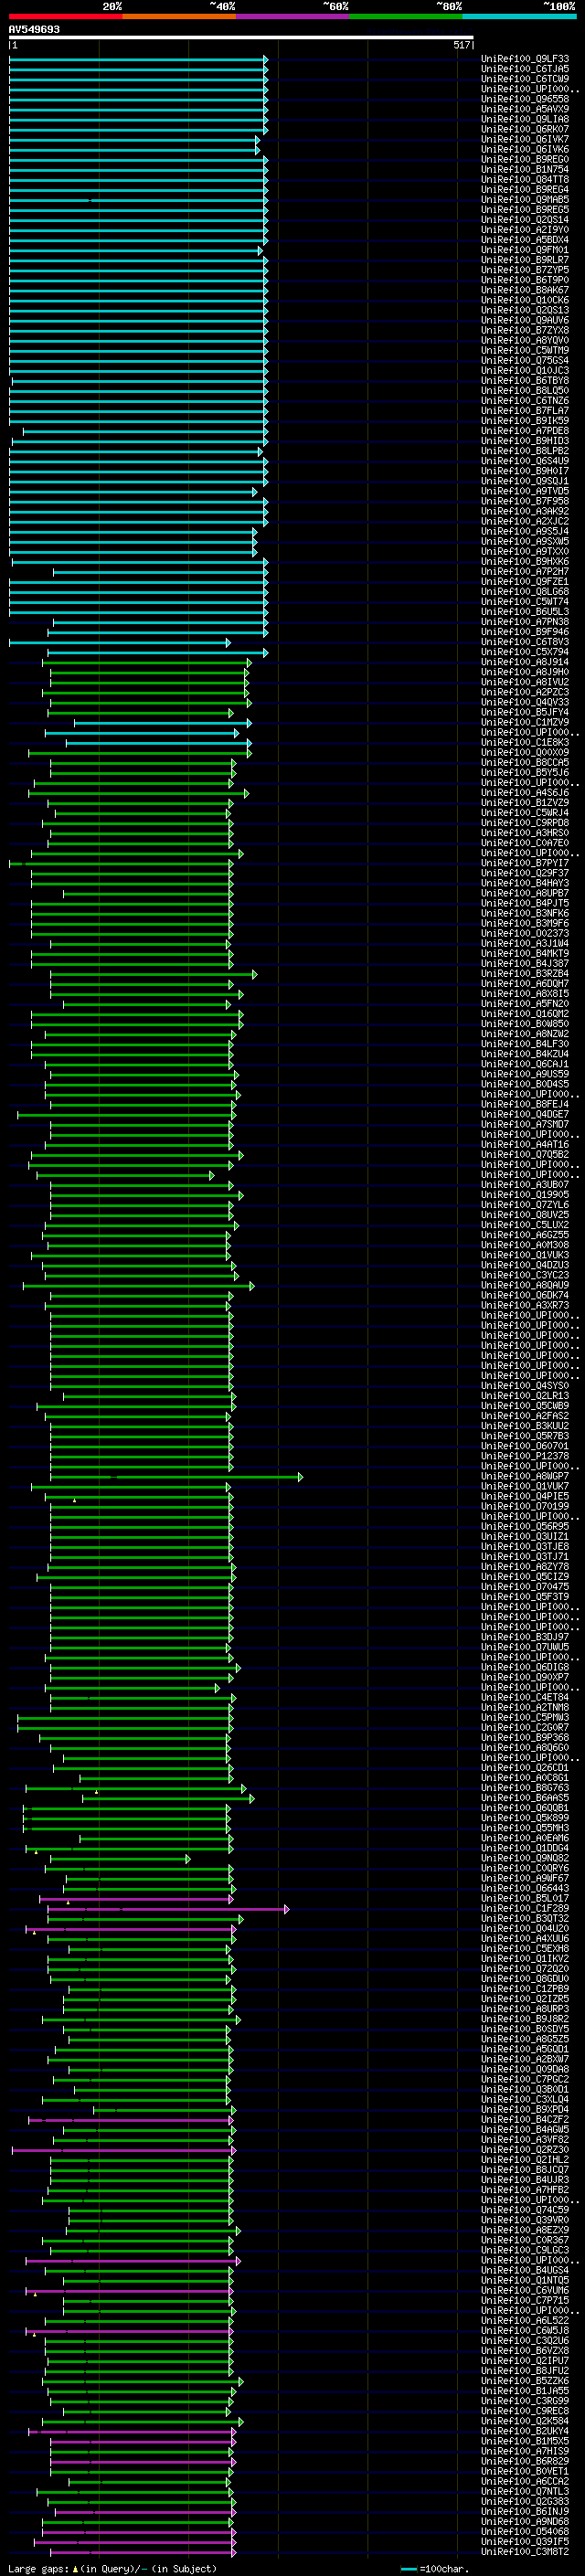Select label UniRef100_C5WTM9

tap(525, 350)
